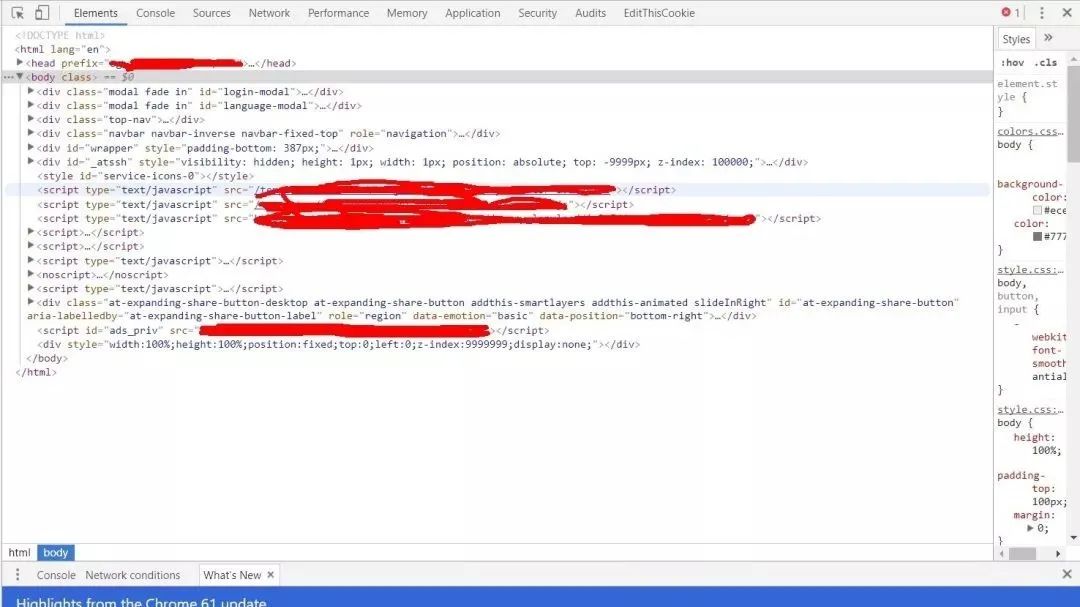Select the Styles pane tab

1016,39
